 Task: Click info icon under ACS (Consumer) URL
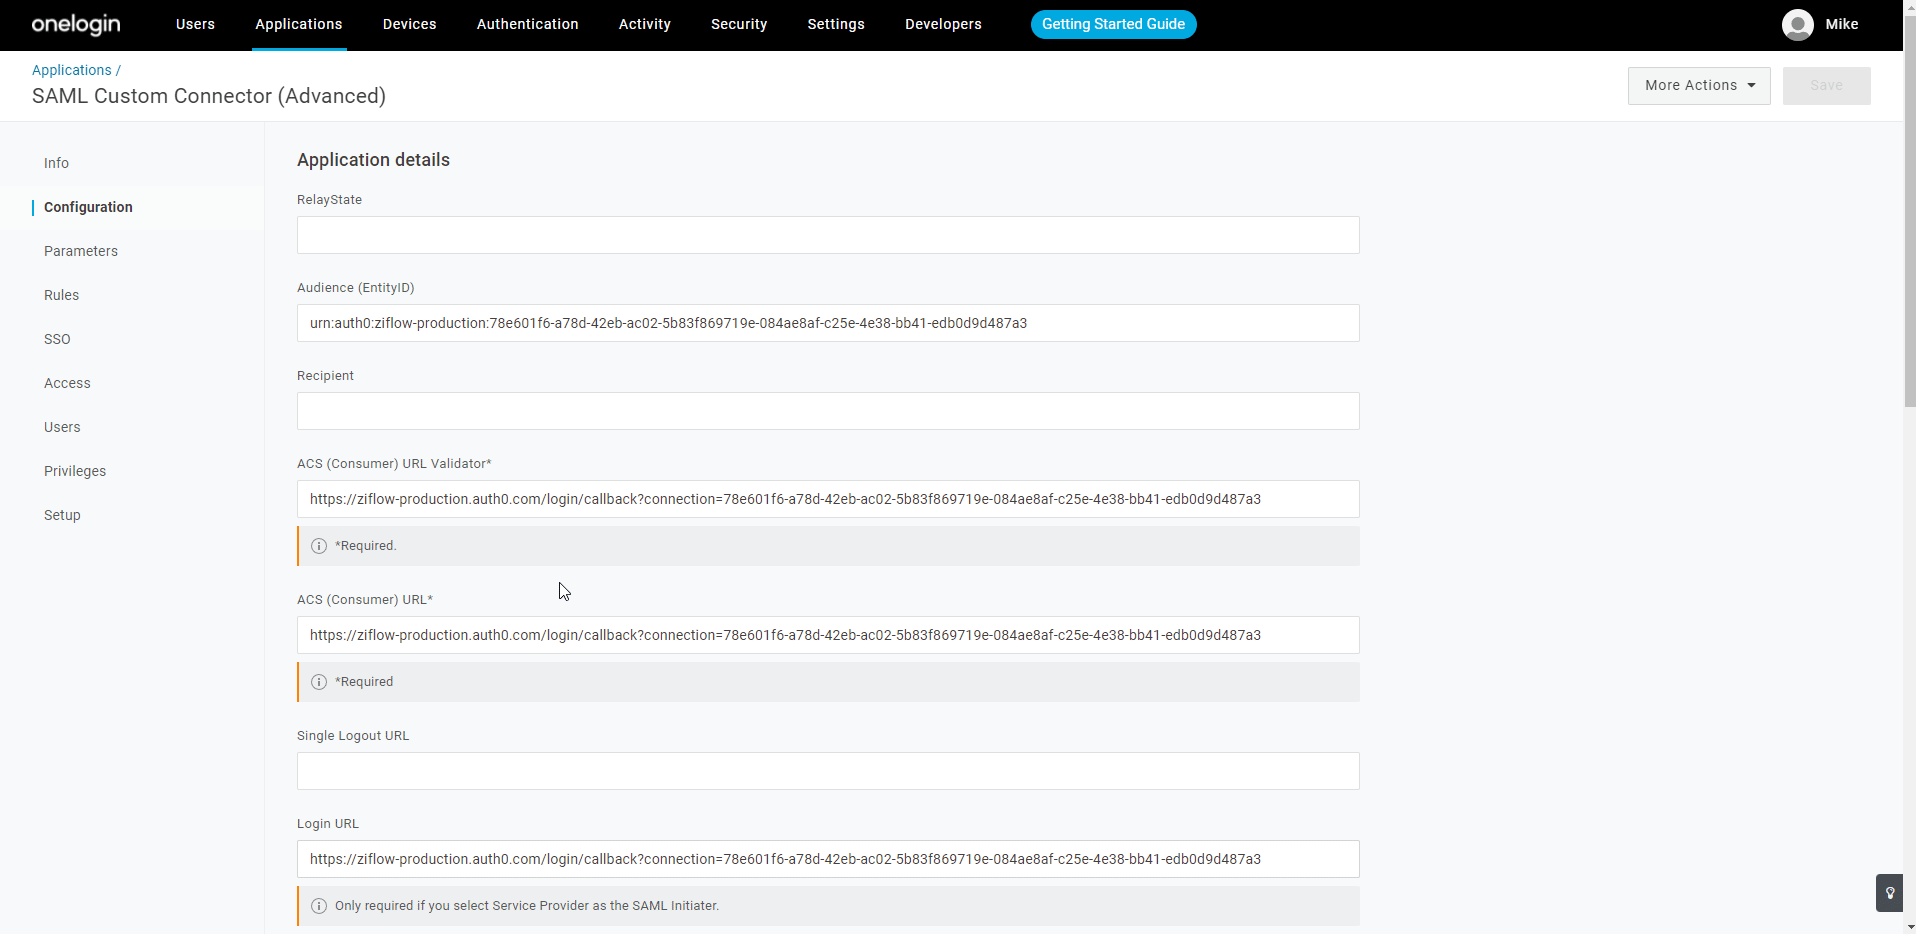(x=319, y=682)
